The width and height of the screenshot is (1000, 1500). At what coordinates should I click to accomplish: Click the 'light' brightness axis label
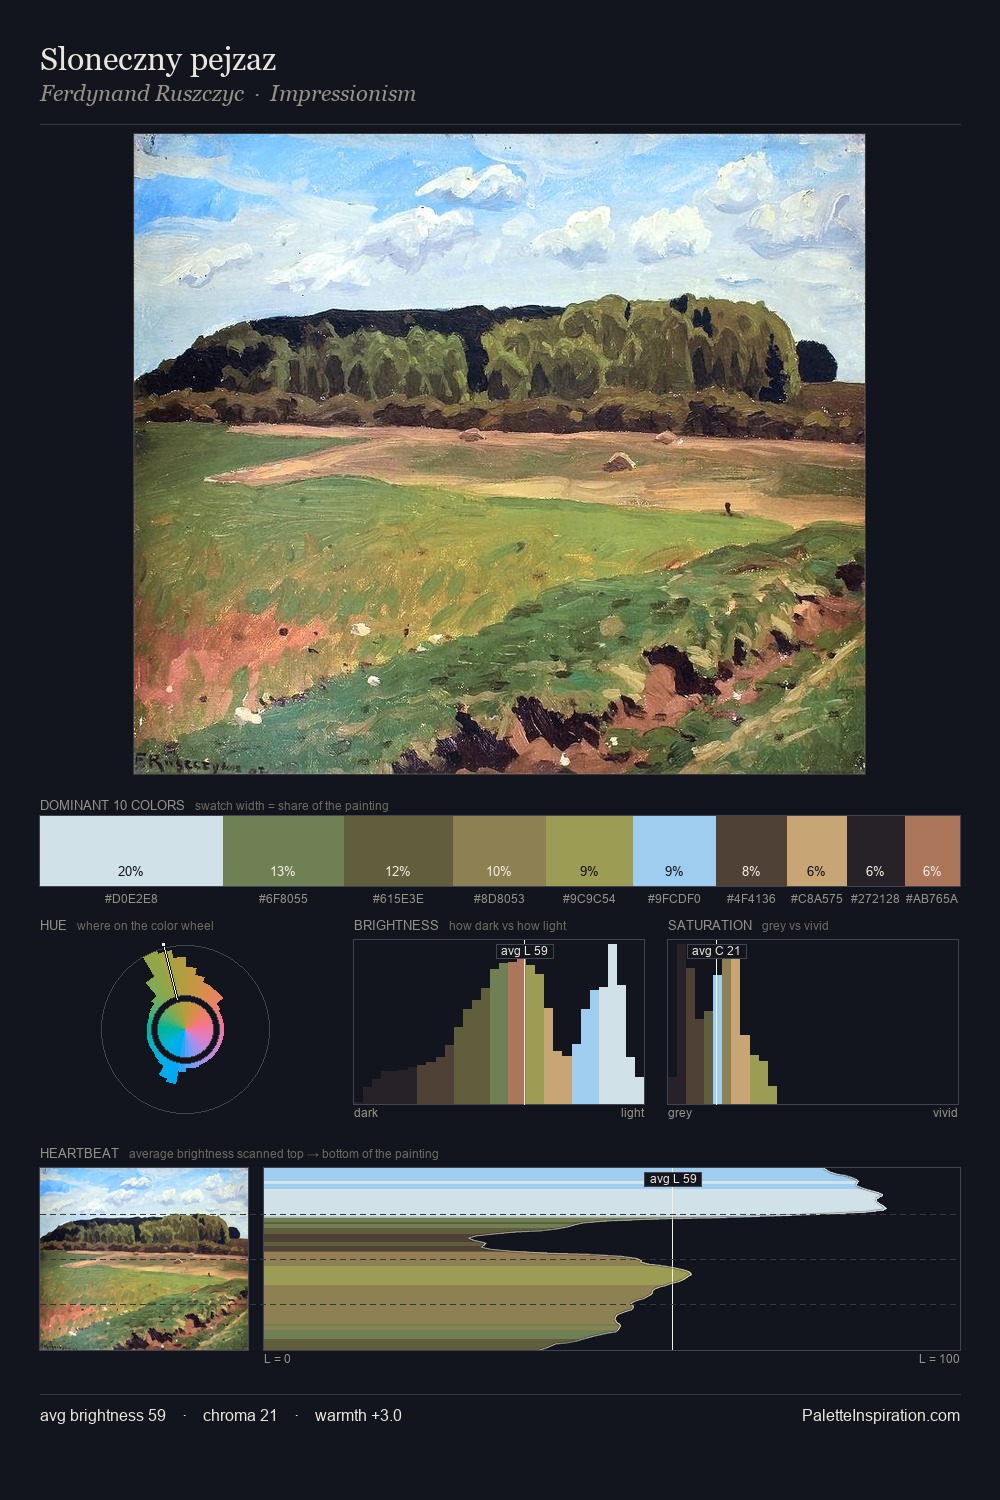632,1113
